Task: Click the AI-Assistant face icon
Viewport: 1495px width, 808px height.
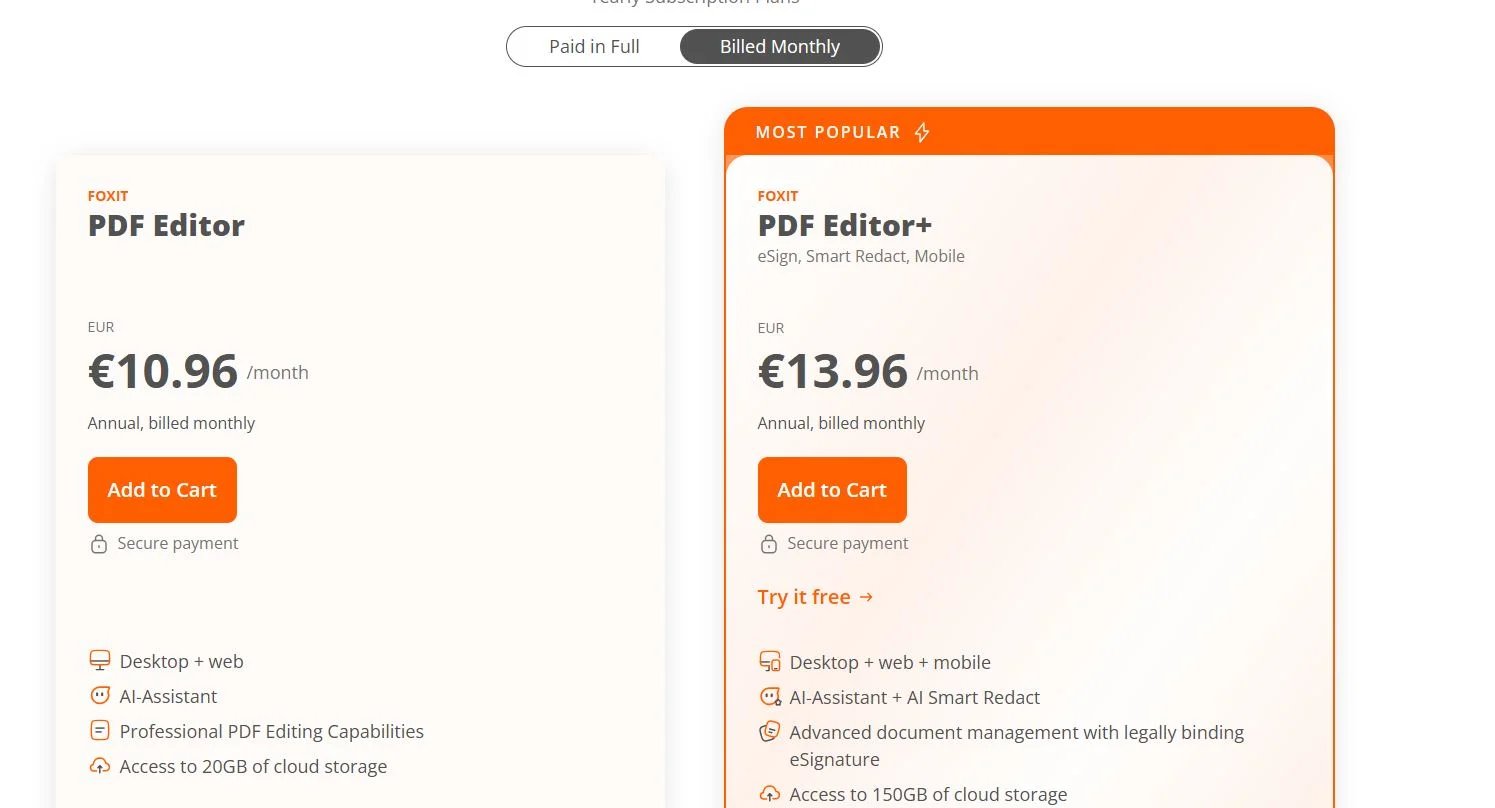Action: pos(100,696)
